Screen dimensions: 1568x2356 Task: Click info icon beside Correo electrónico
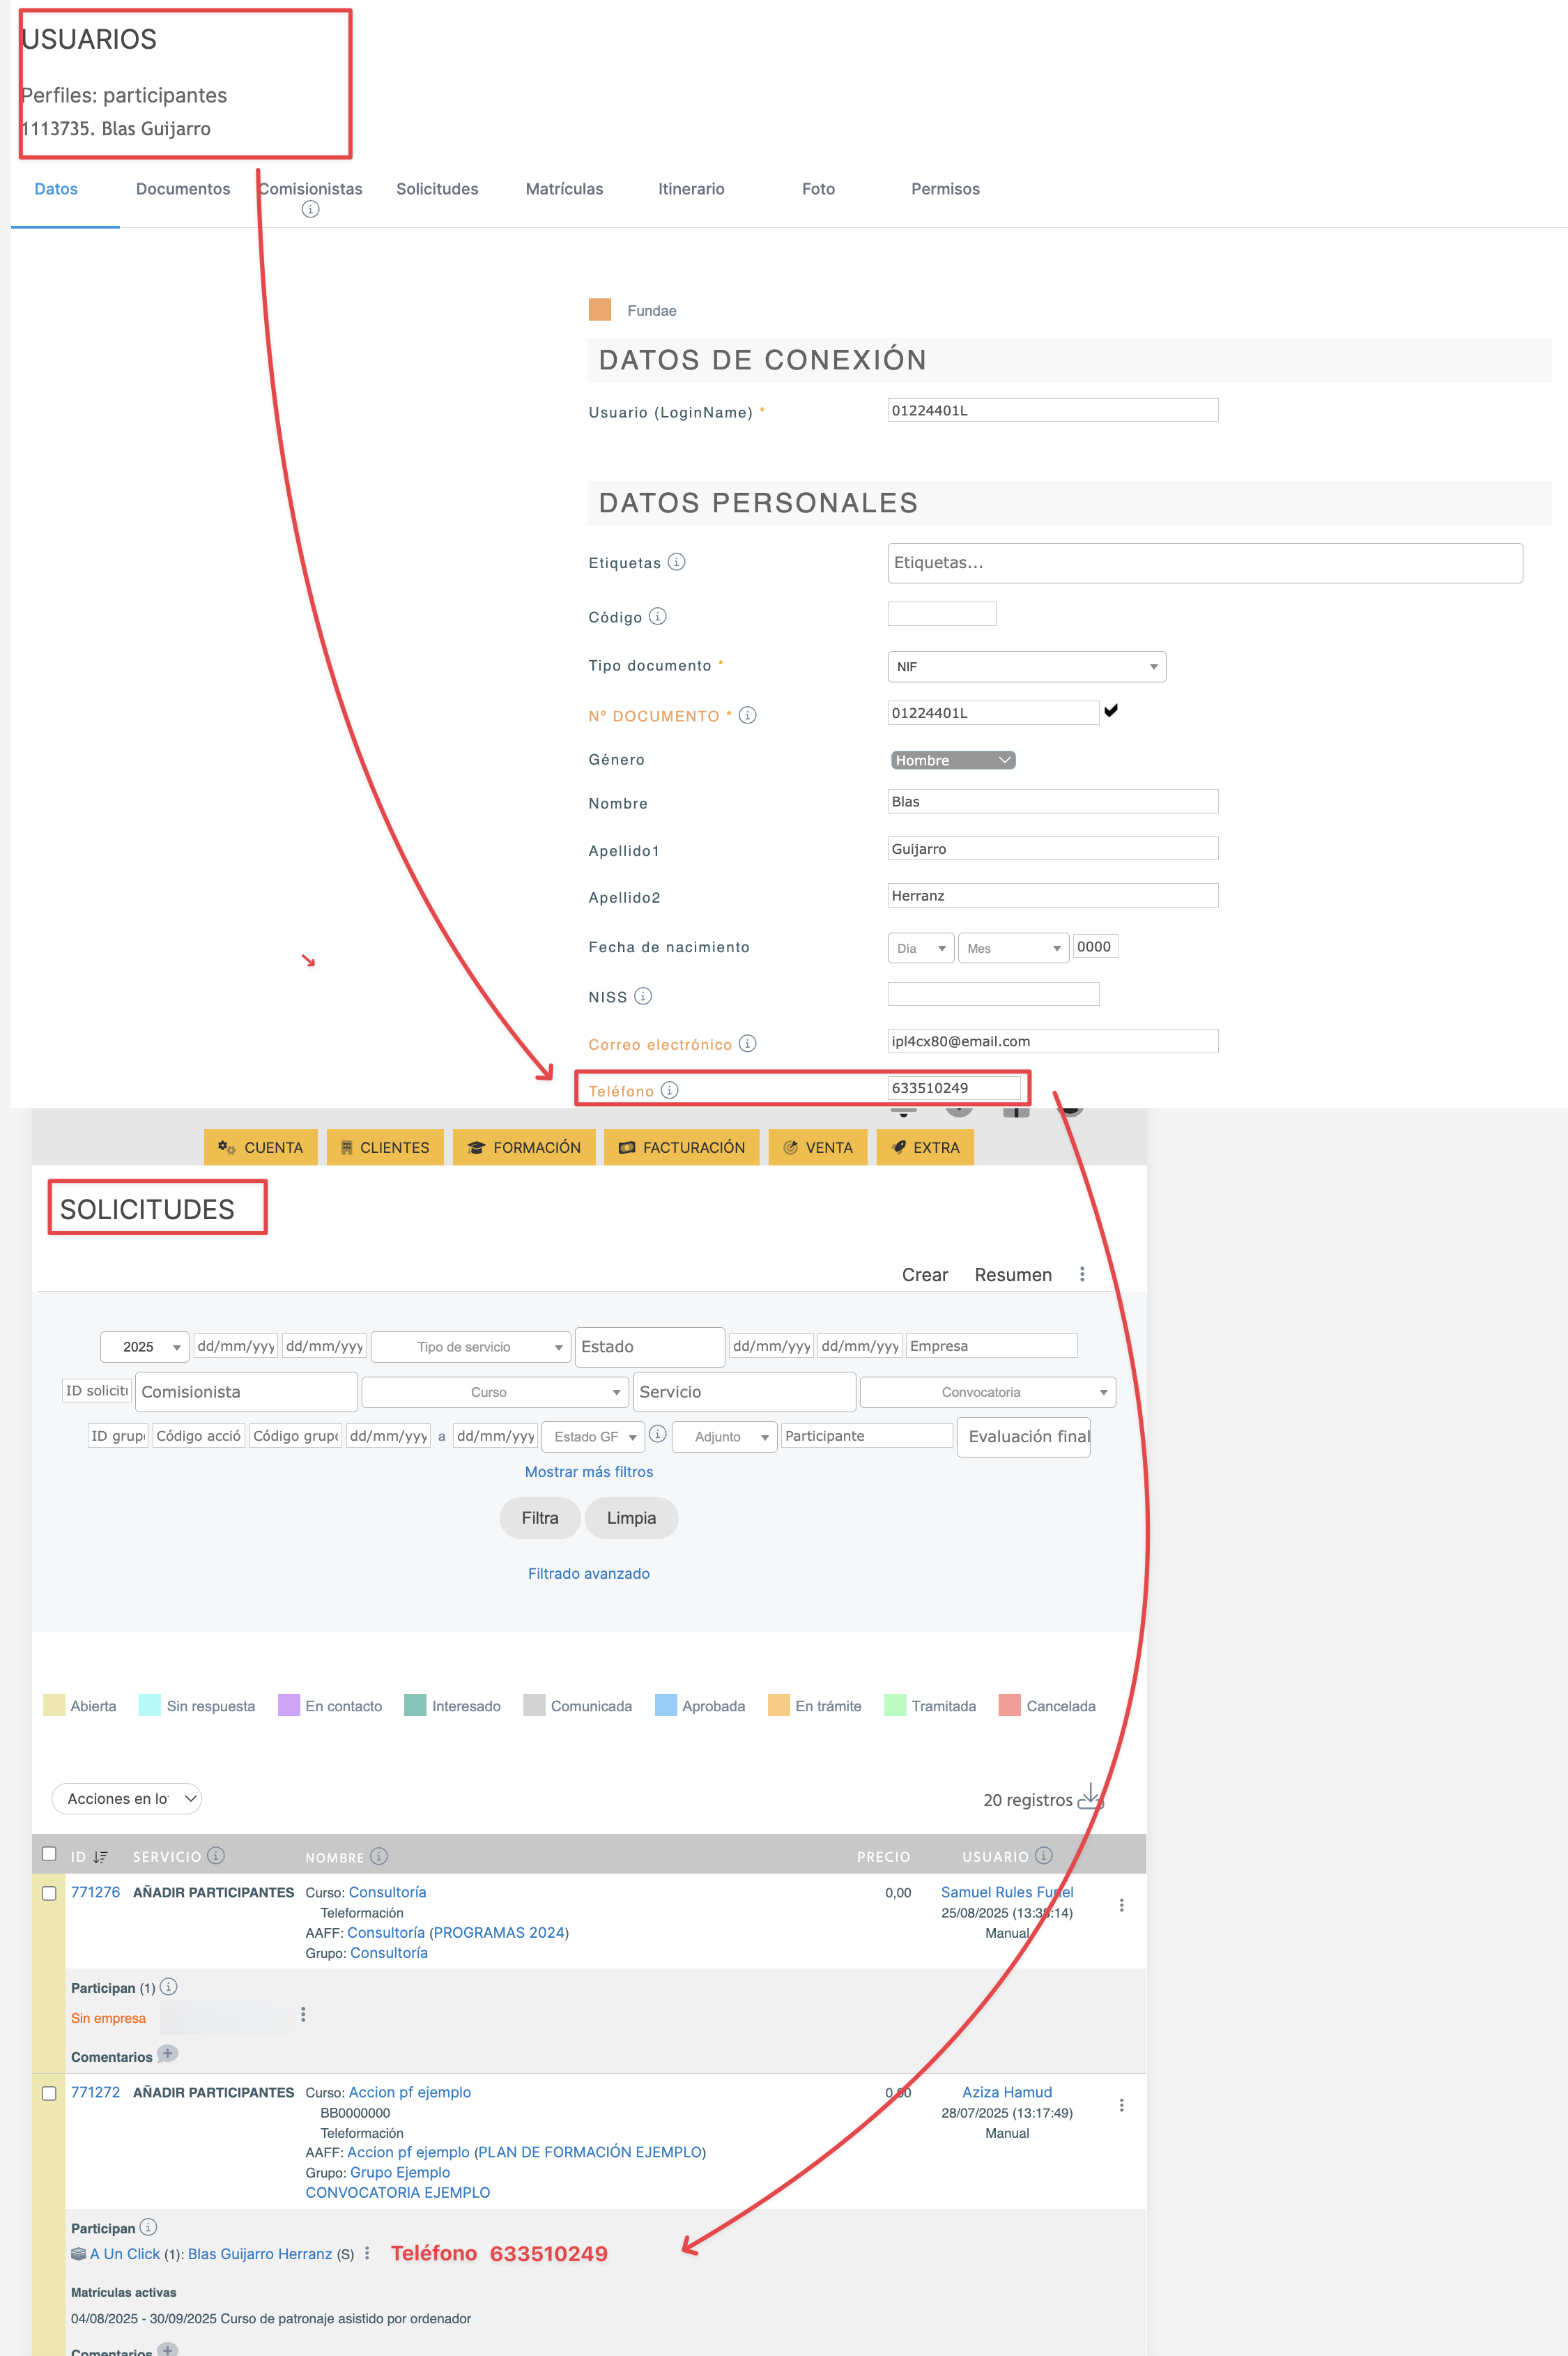(747, 1043)
